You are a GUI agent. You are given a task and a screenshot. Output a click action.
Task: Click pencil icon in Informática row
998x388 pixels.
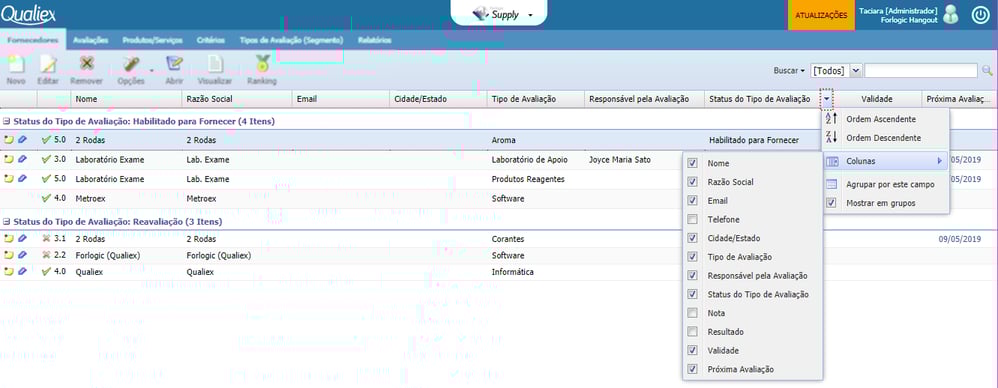click(22, 272)
